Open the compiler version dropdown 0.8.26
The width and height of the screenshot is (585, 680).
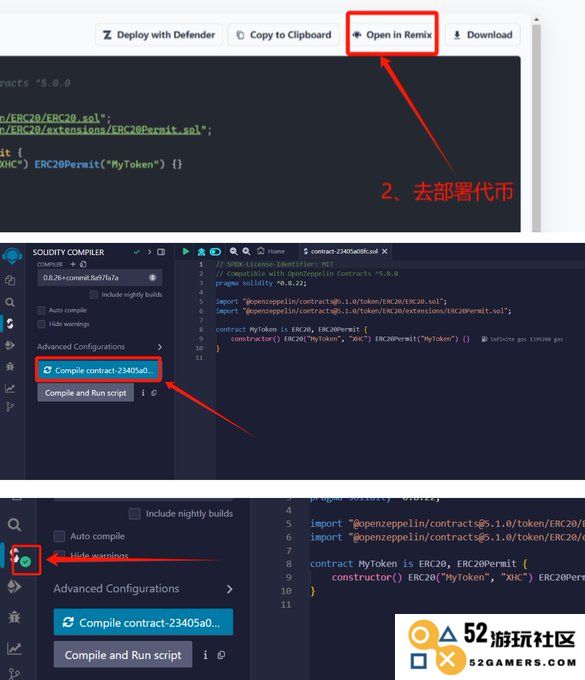coord(100,278)
